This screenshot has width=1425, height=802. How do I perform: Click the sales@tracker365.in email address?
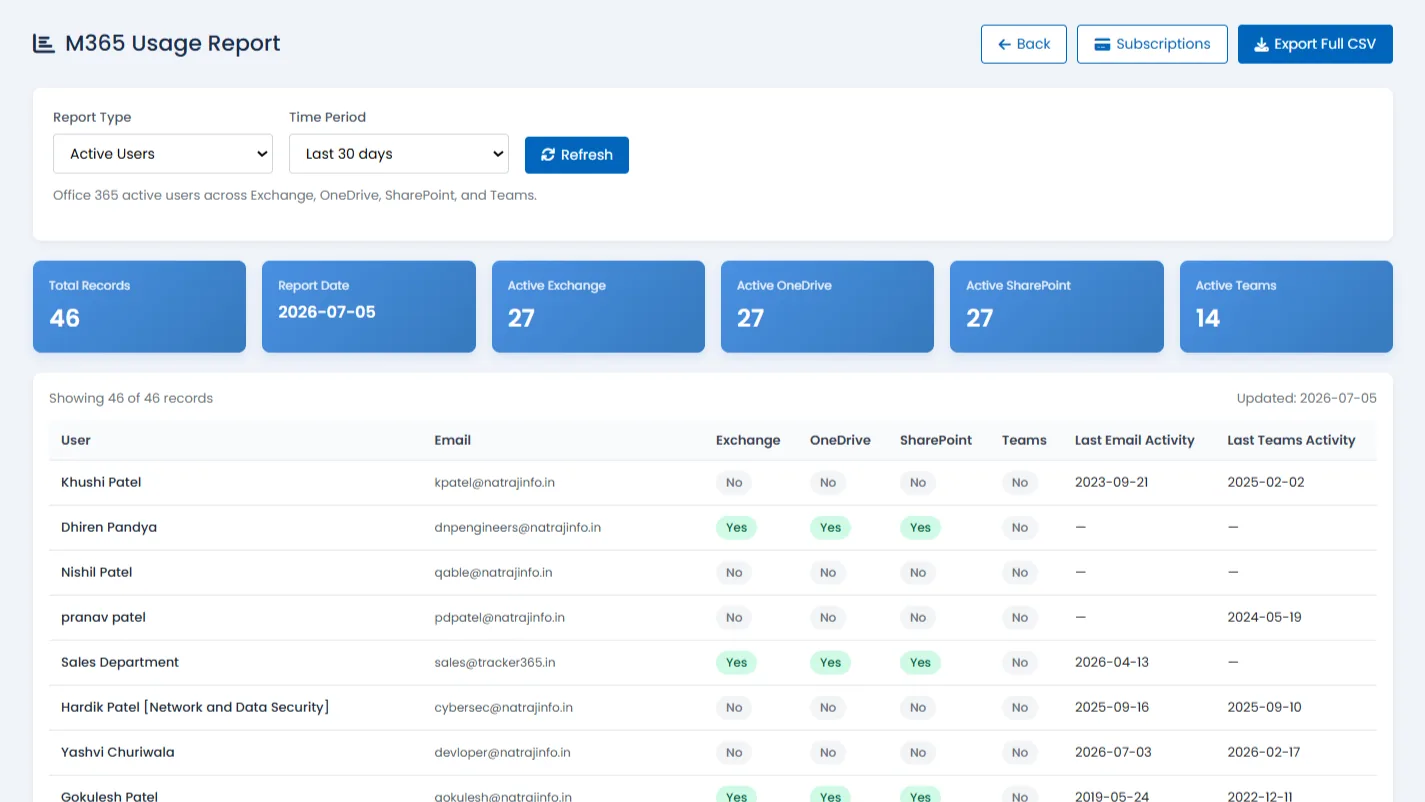495,662
